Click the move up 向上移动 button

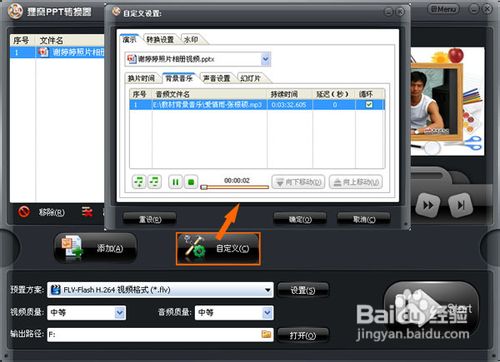(356, 182)
